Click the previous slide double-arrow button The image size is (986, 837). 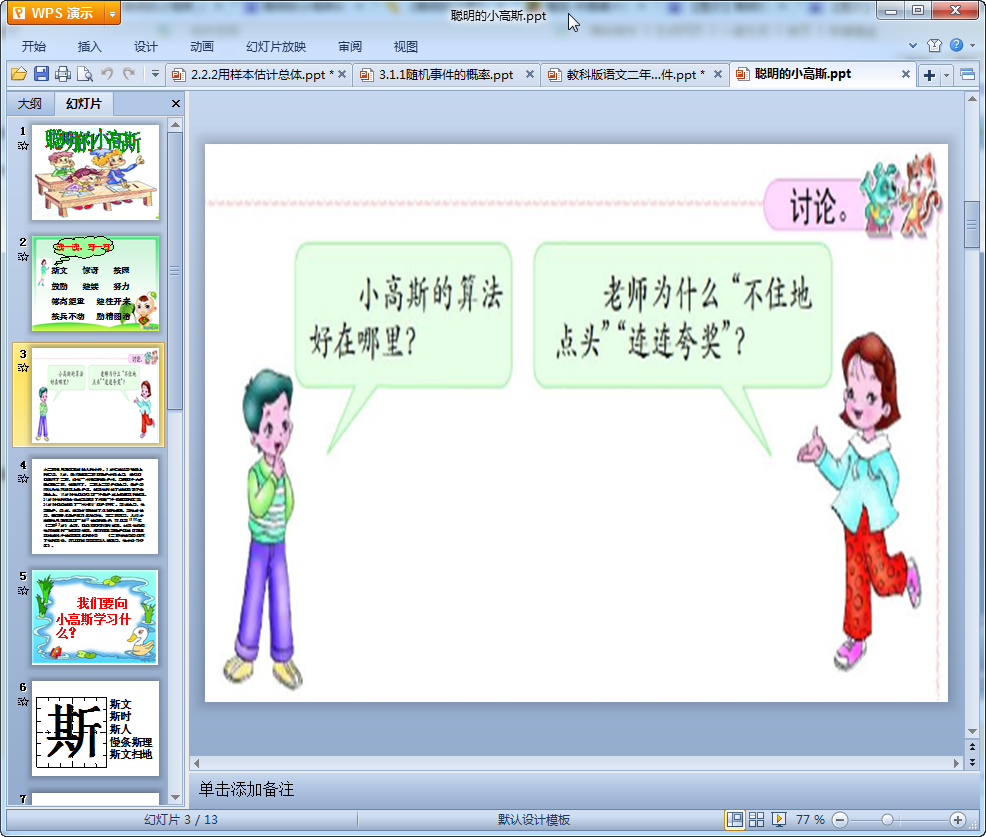[972, 746]
